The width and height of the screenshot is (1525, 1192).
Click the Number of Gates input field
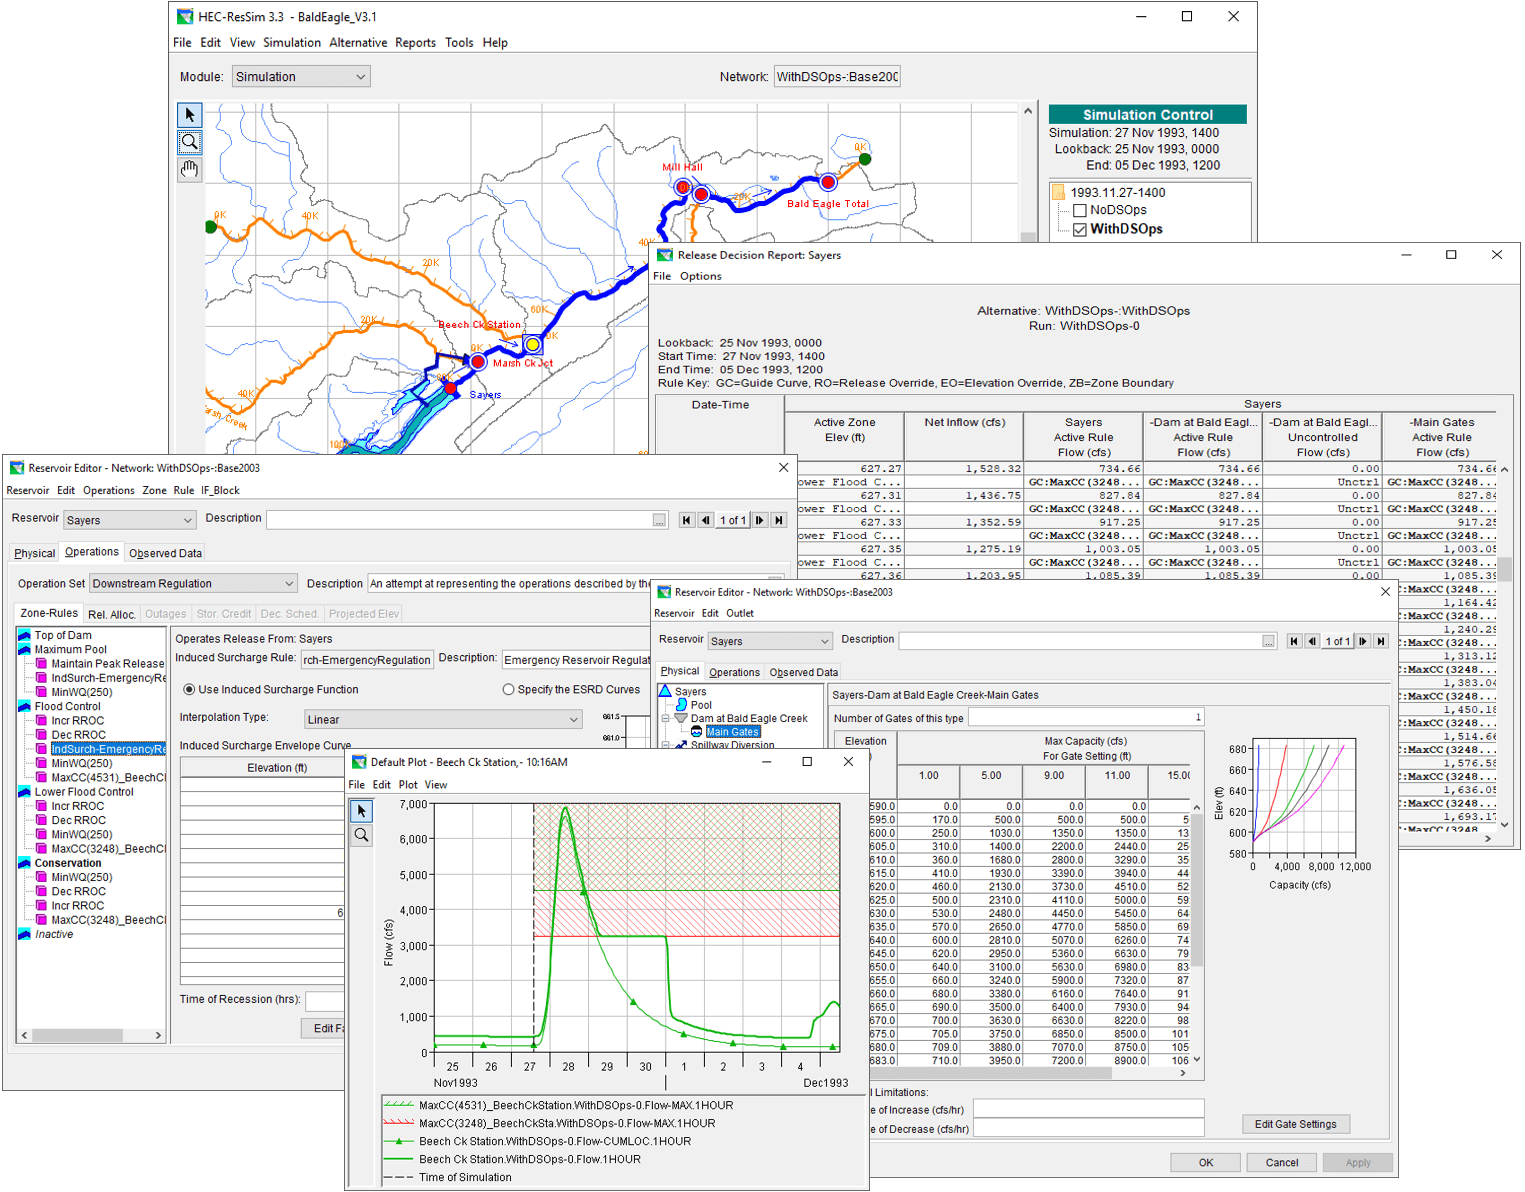(1085, 718)
